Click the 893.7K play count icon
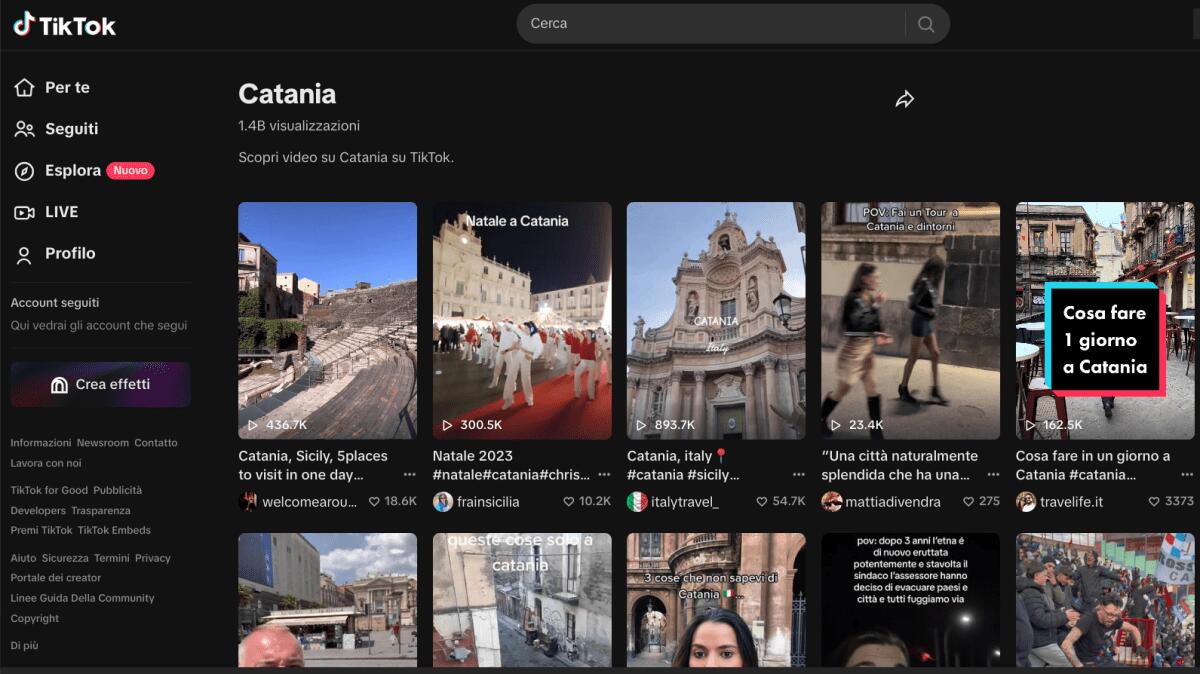 pos(643,425)
